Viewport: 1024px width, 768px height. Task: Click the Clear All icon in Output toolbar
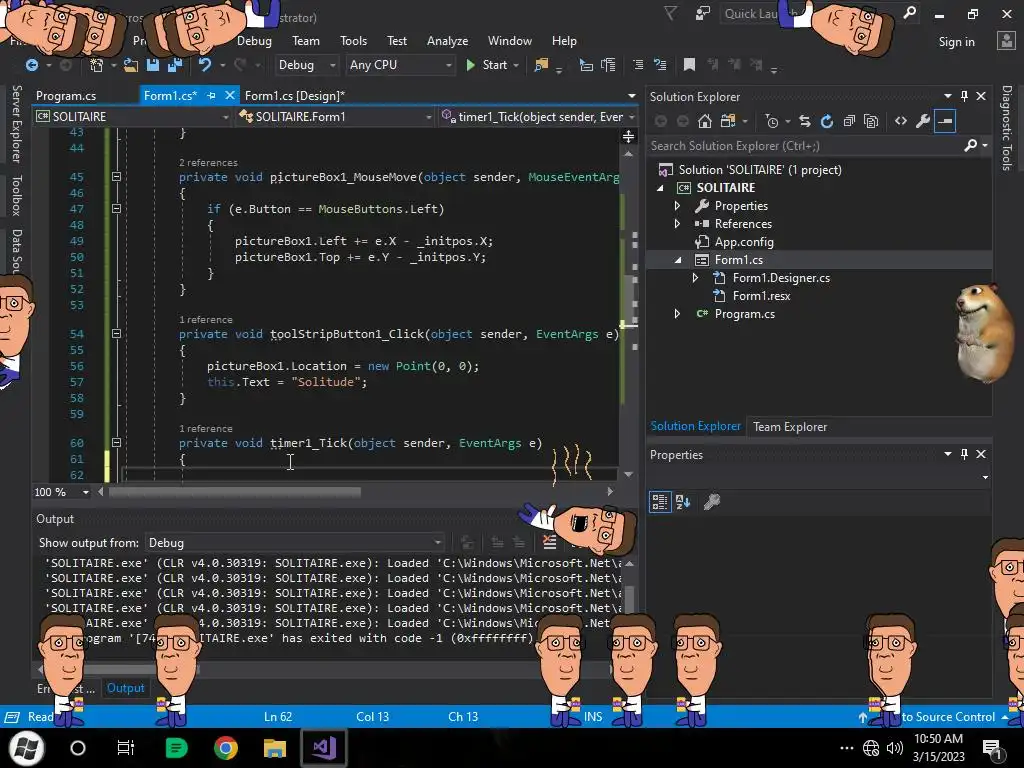[x=549, y=542]
